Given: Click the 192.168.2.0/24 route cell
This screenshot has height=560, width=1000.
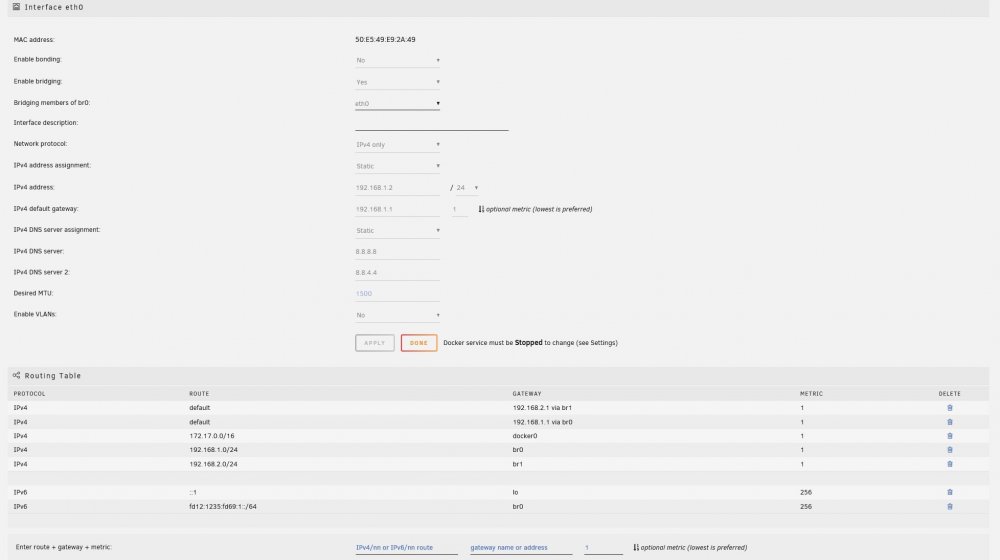Looking at the screenshot, I should (x=213, y=464).
